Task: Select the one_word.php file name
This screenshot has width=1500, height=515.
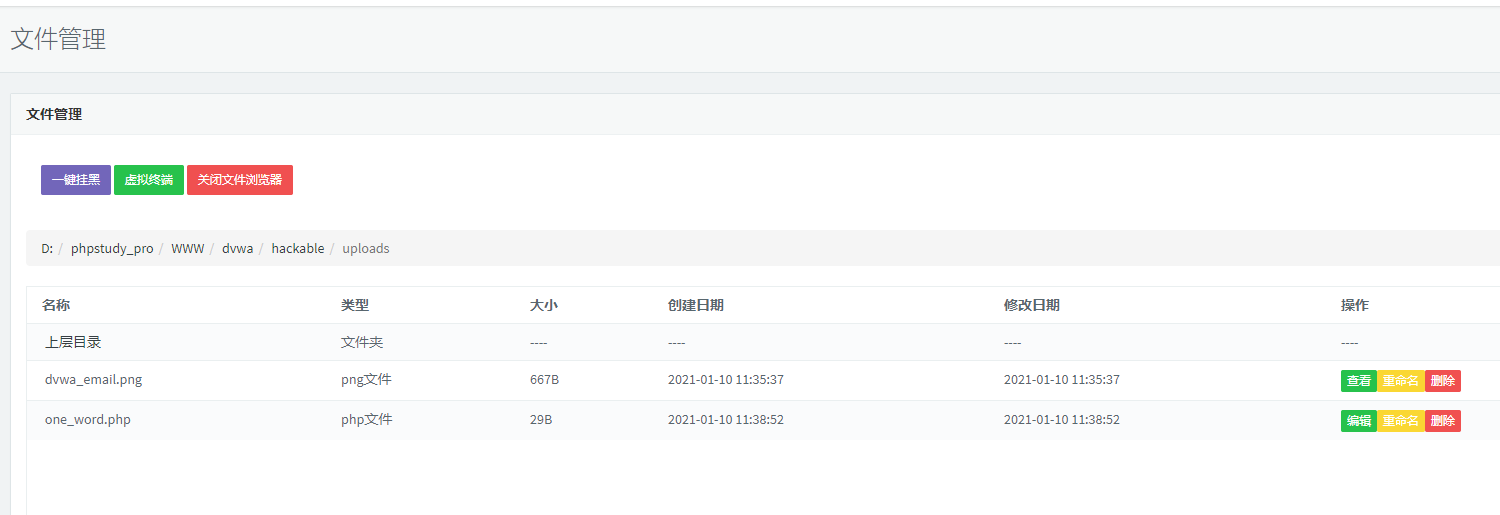Action: click(x=88, y=420)
